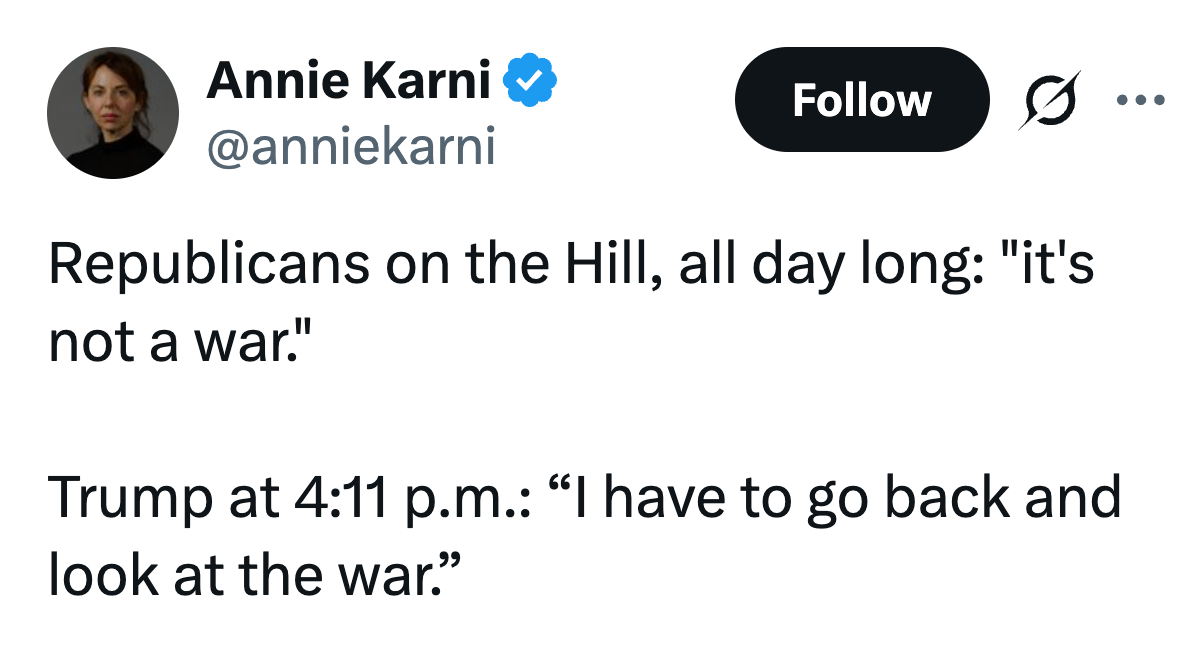This screenshot has height=646, width=1184.
Task: Open Annie Karni's profile picture
Action: click(112, 112)
